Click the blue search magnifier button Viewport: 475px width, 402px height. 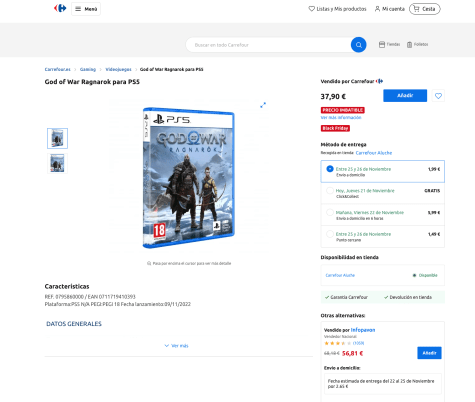click(358, 45)
